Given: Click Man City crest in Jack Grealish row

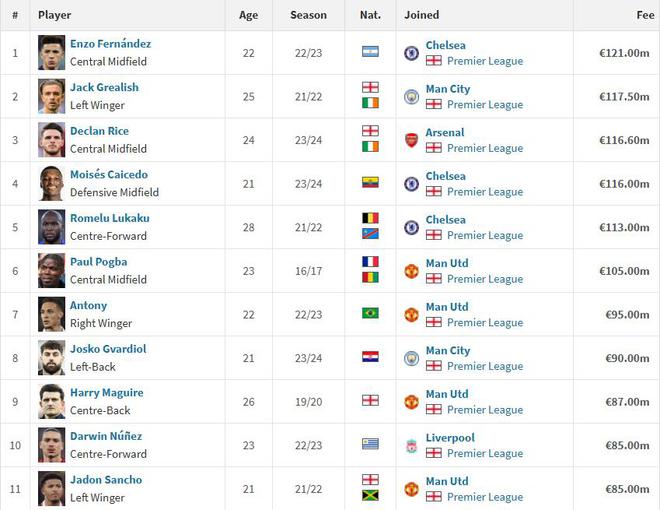Looking at the screenshot, I should tap(411, 97).
